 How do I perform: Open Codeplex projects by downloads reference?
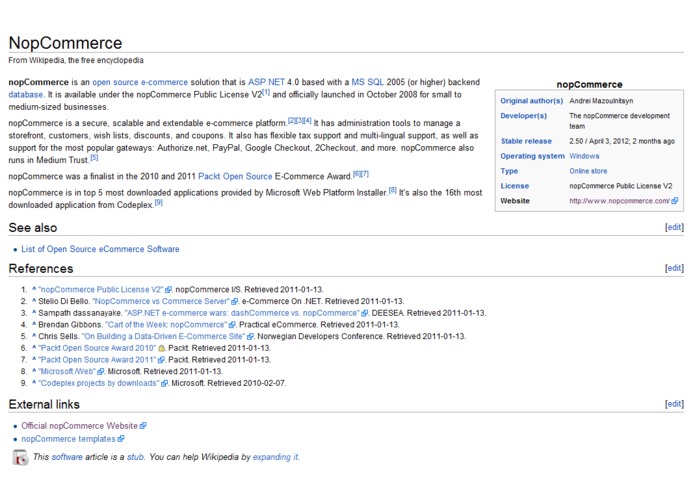pyautogui.click(x=98, y=383)
